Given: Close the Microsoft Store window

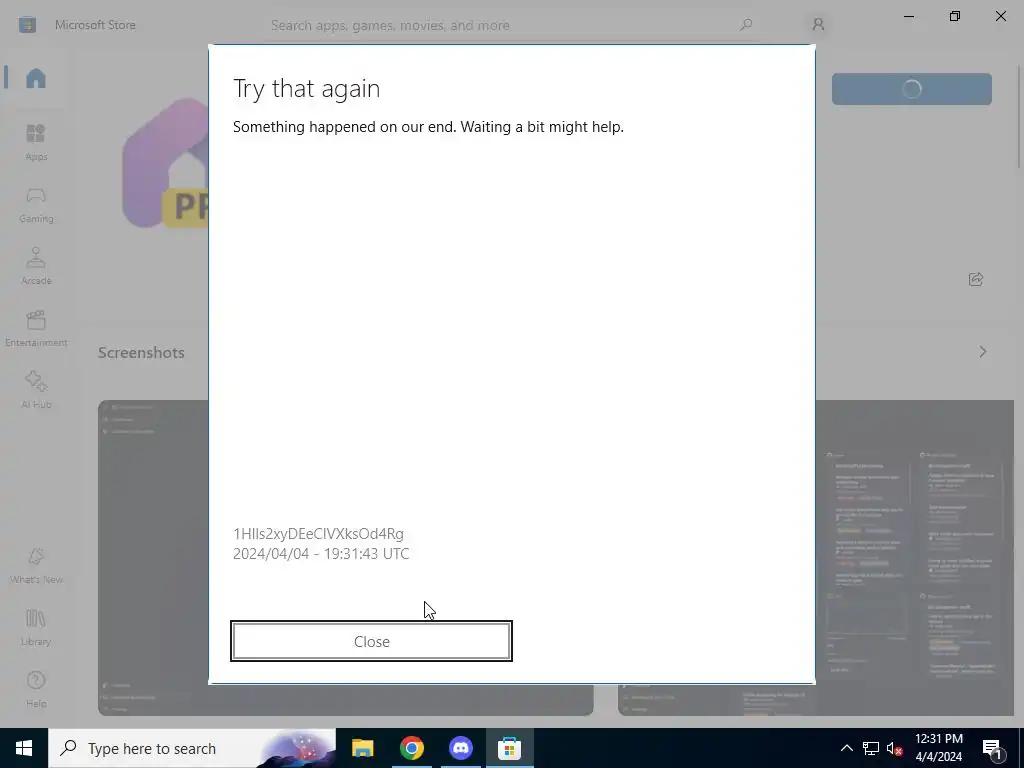Looking at the screenshot, I should pos(1000,16).
